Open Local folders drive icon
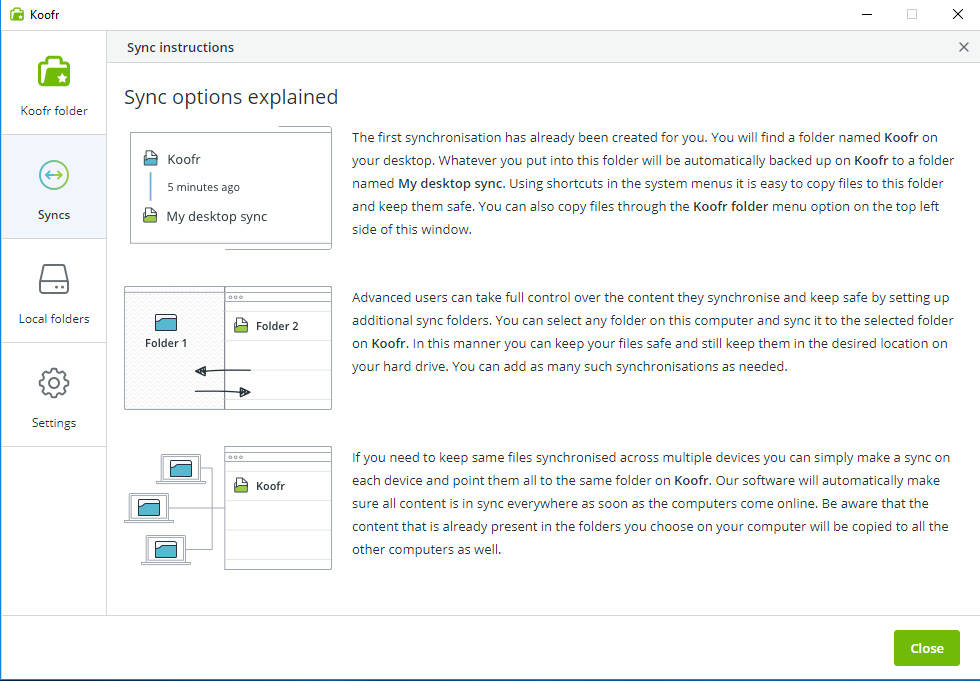The width and height of the screenshot is (980, 681). (x=54, y=279)
